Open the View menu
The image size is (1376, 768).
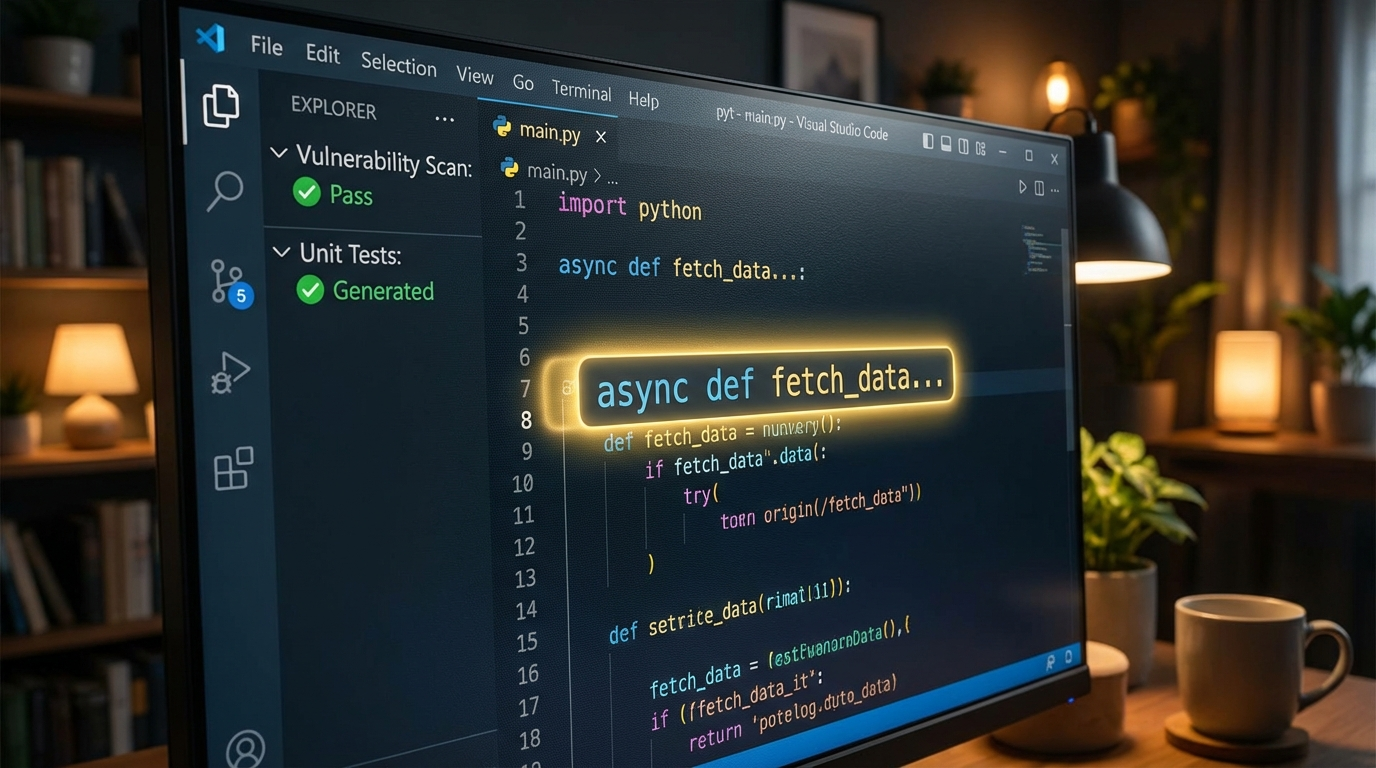click(x=475, y=75)
